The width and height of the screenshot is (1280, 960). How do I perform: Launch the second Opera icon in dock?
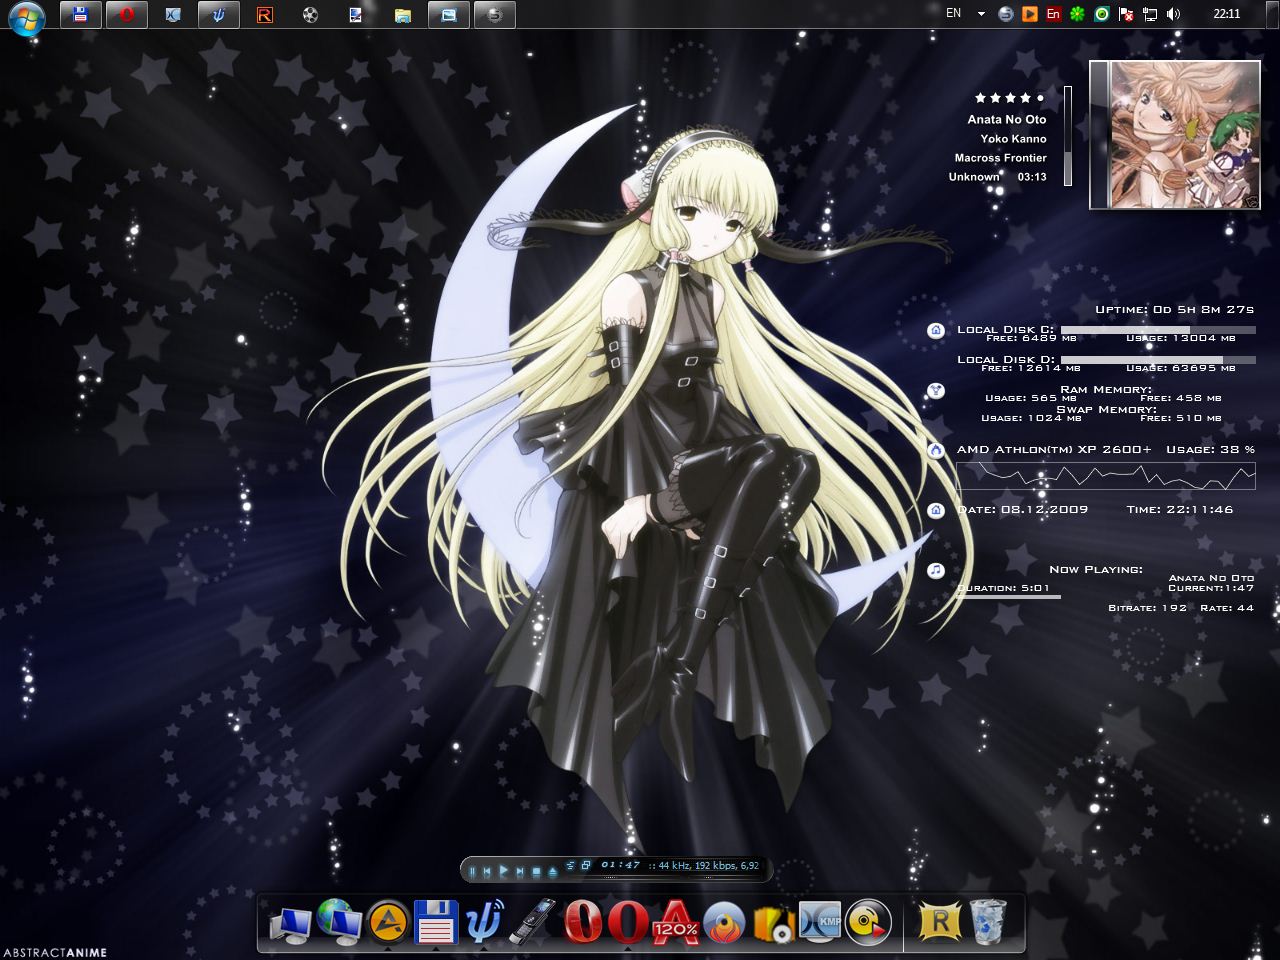tap(629, 922)
